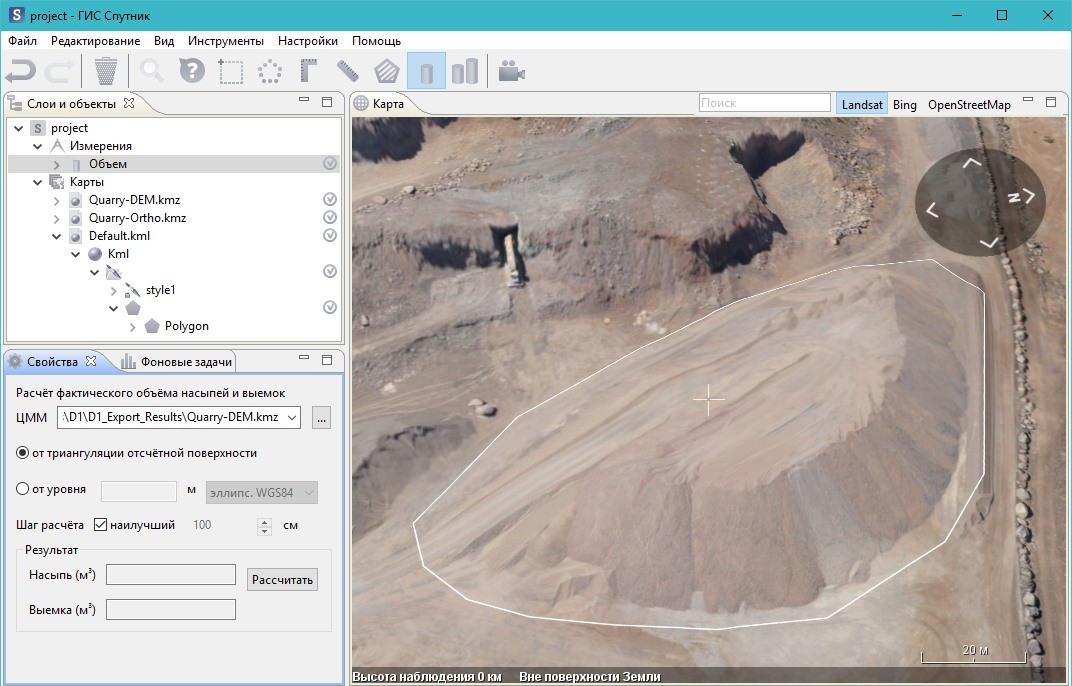Select the от уровня radio option
Image resolution: width=1072 pixels, height=686 pixels.
pos(23,489)
